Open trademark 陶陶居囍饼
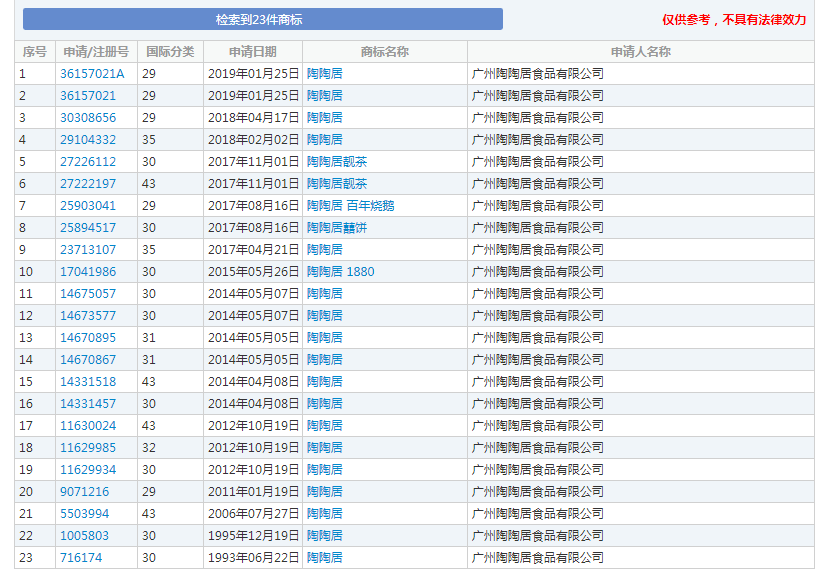This screenshot has height=580, width=831. click(x=337, y=227)
